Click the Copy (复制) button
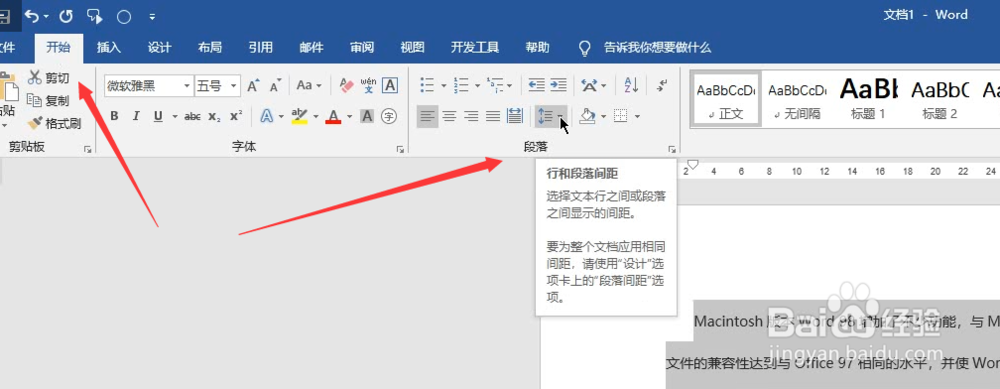 (49, 100)
